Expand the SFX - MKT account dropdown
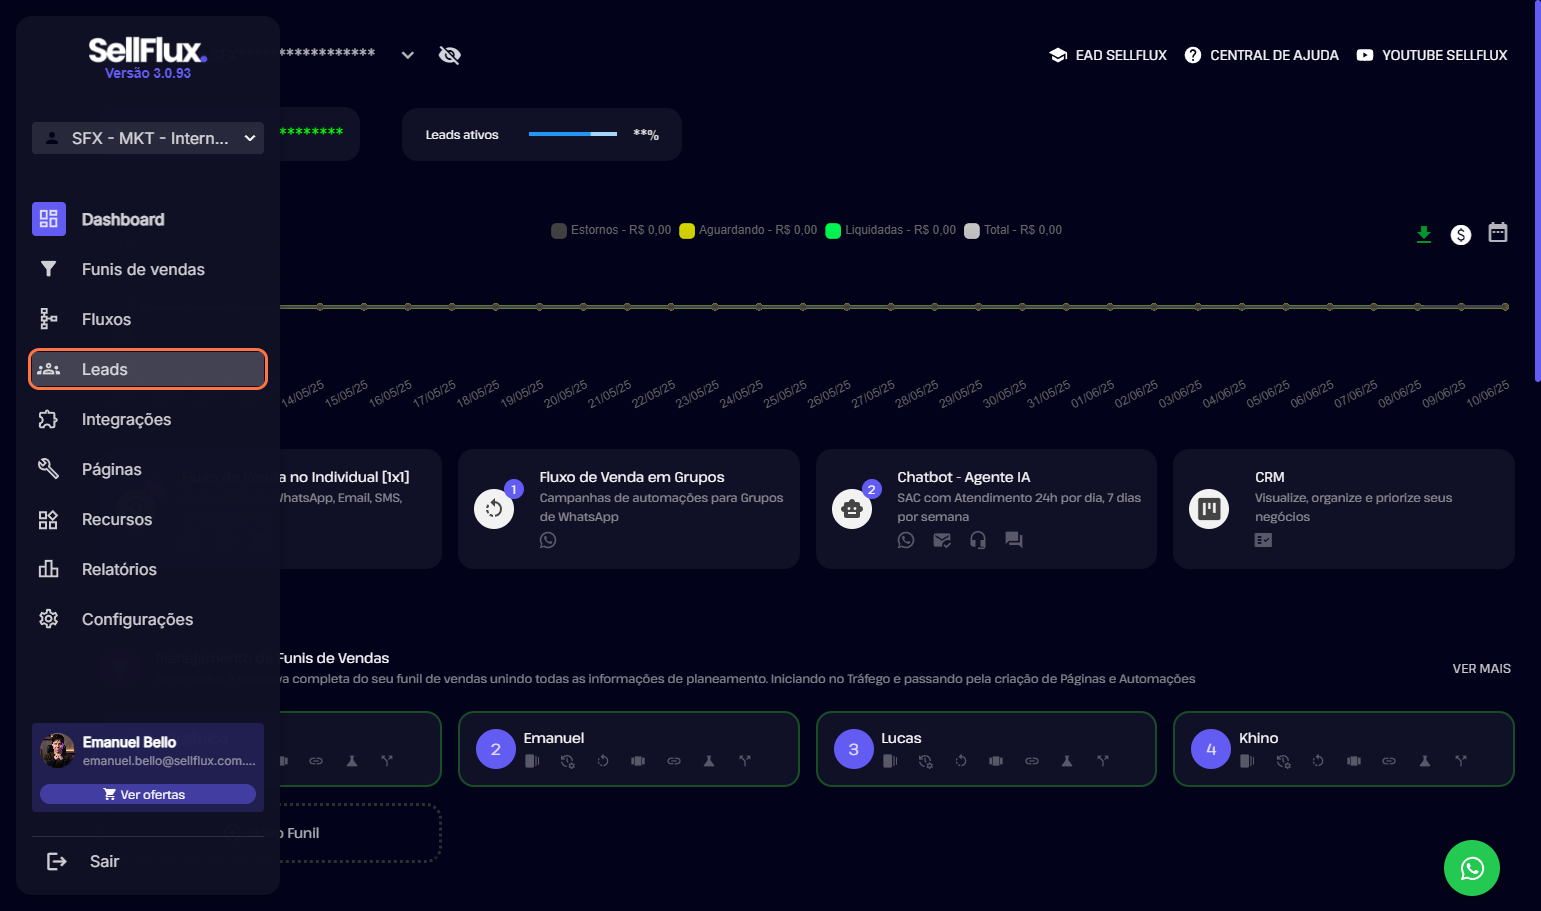1541x911 pixels. pyautogui.click(x=148, y=138)
